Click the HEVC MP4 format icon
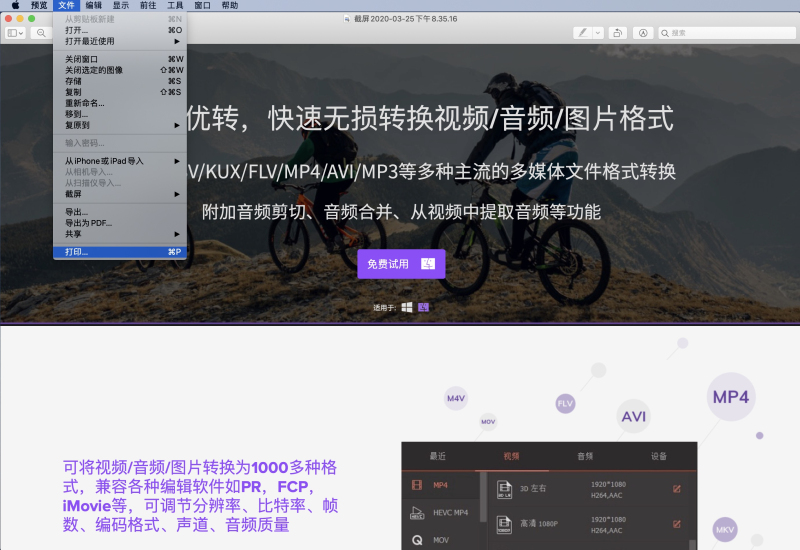The image size is (800, 550). 417,513
